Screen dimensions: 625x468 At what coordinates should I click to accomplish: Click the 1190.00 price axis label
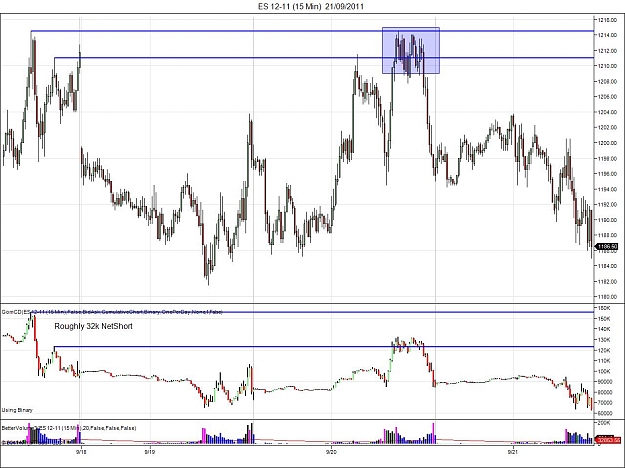click(607, 220)
